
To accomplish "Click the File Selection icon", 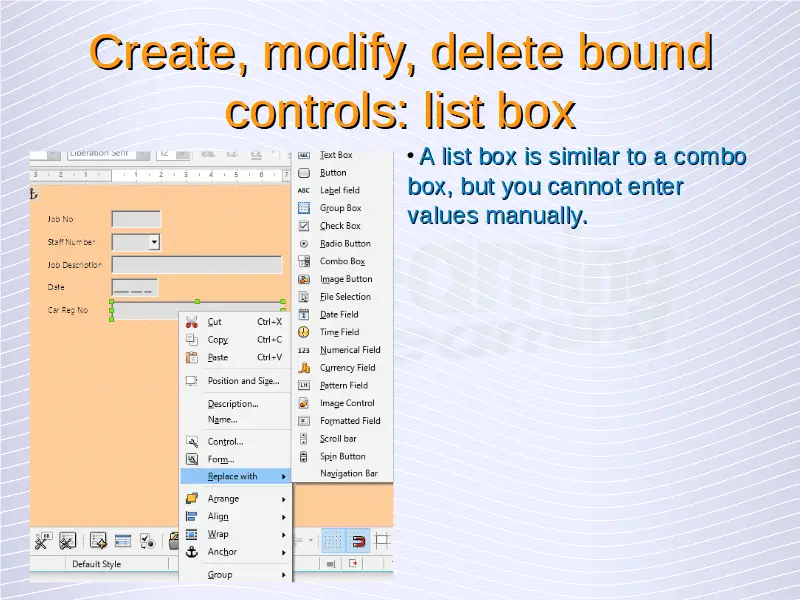I will 304,297.
